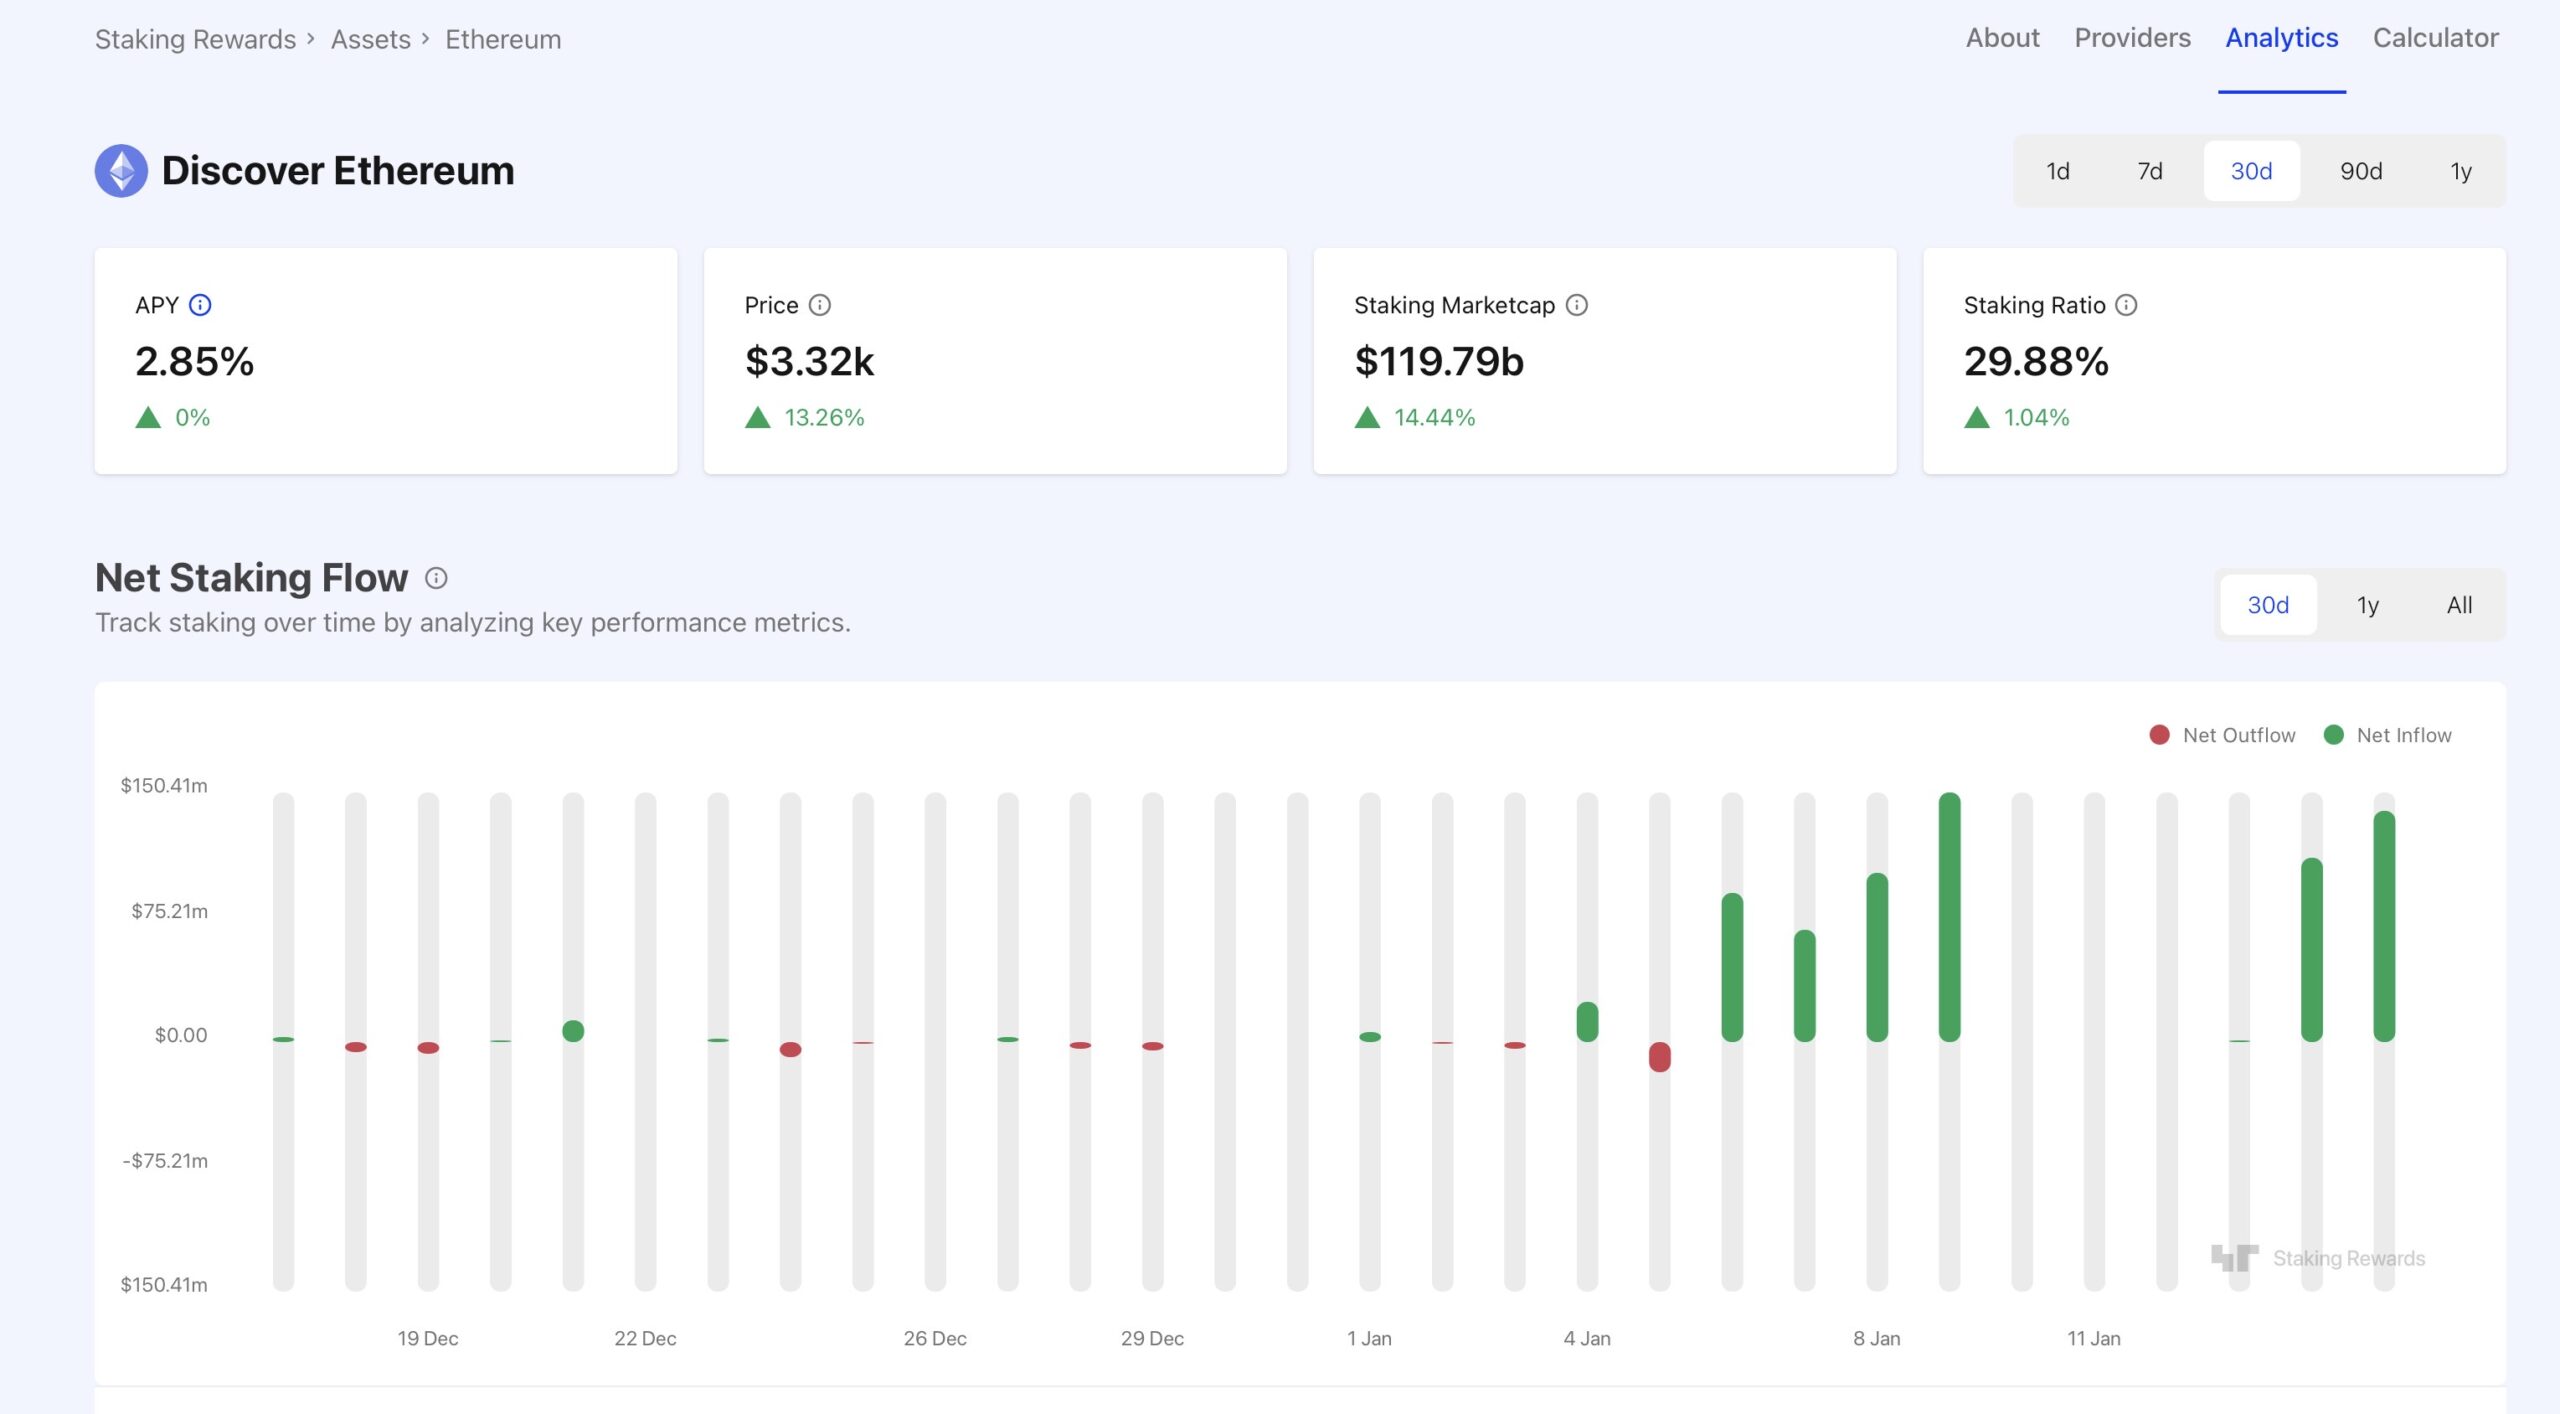Set Net Staking Flow chart to All

point(2460,605)
